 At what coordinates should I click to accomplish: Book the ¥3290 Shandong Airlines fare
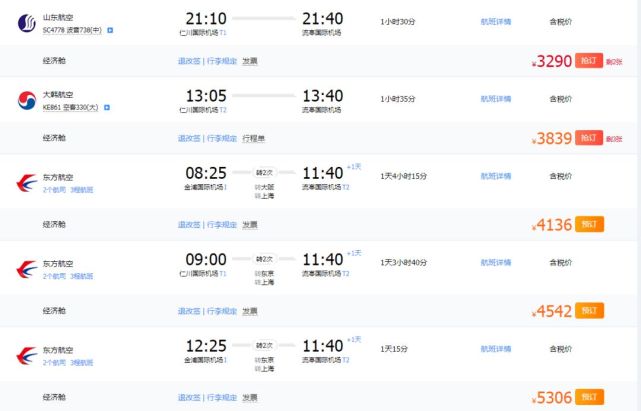(589, 61)
